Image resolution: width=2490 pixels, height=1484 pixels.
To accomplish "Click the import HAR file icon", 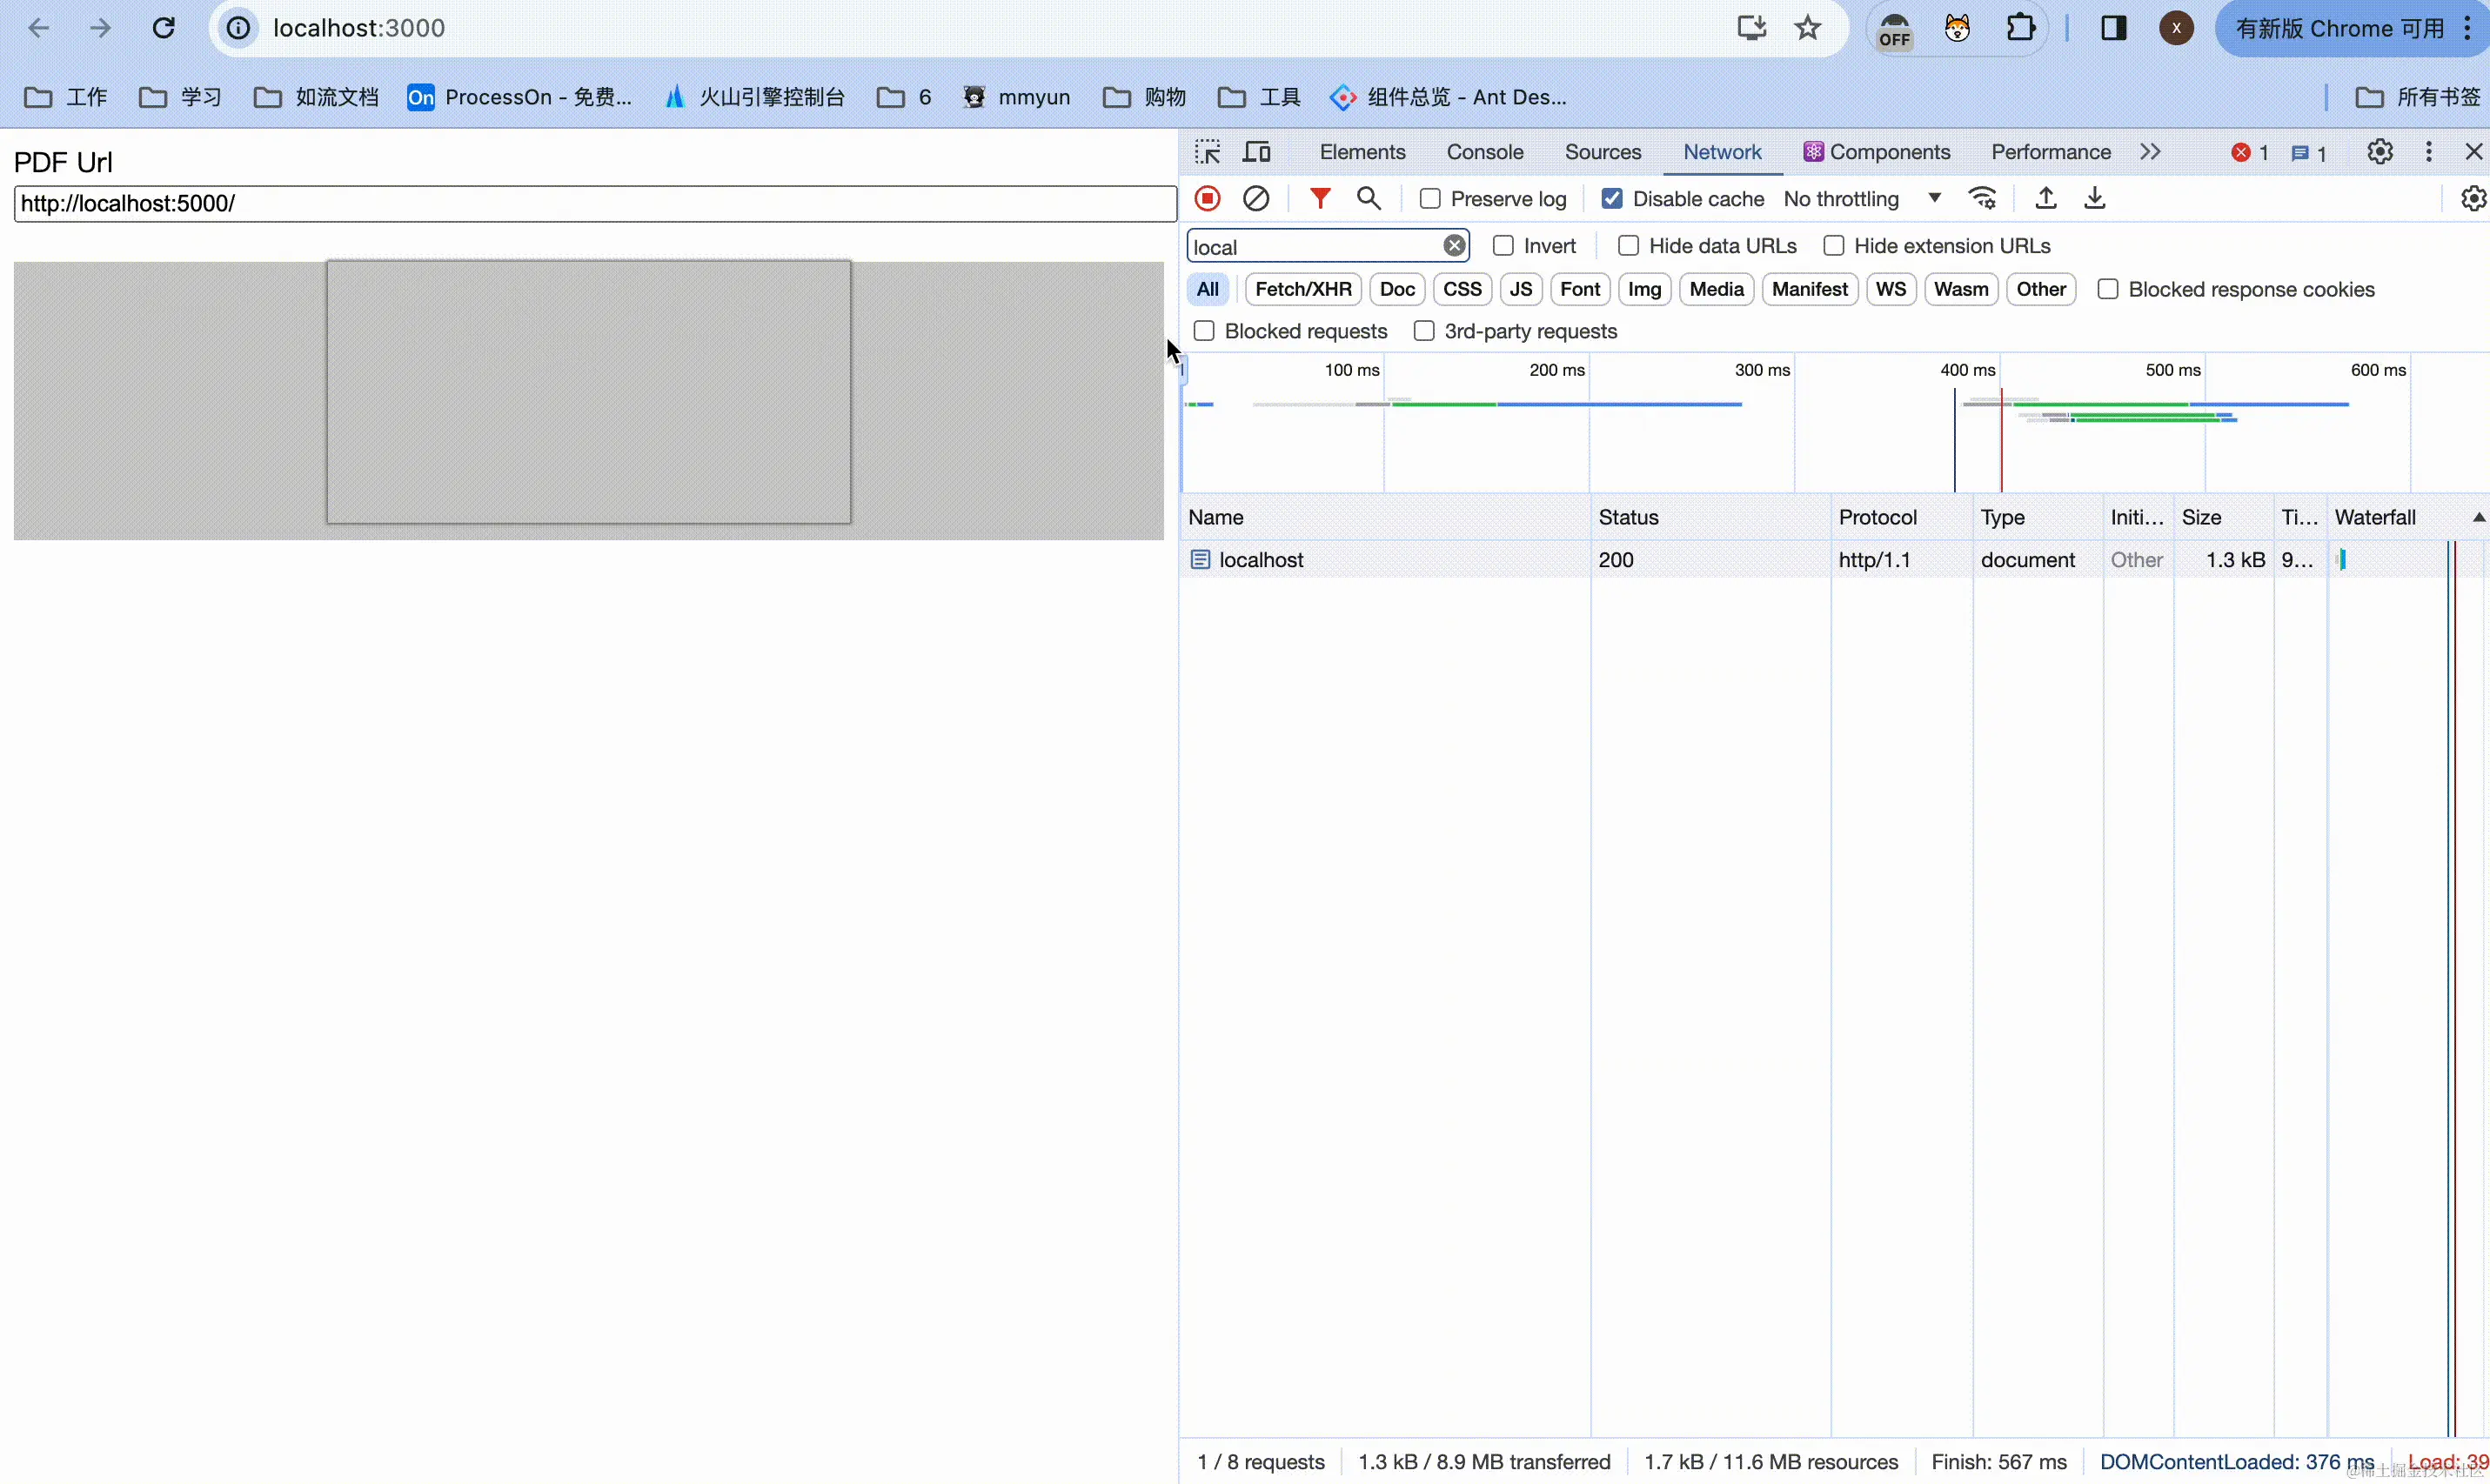I will [2046, 198].
